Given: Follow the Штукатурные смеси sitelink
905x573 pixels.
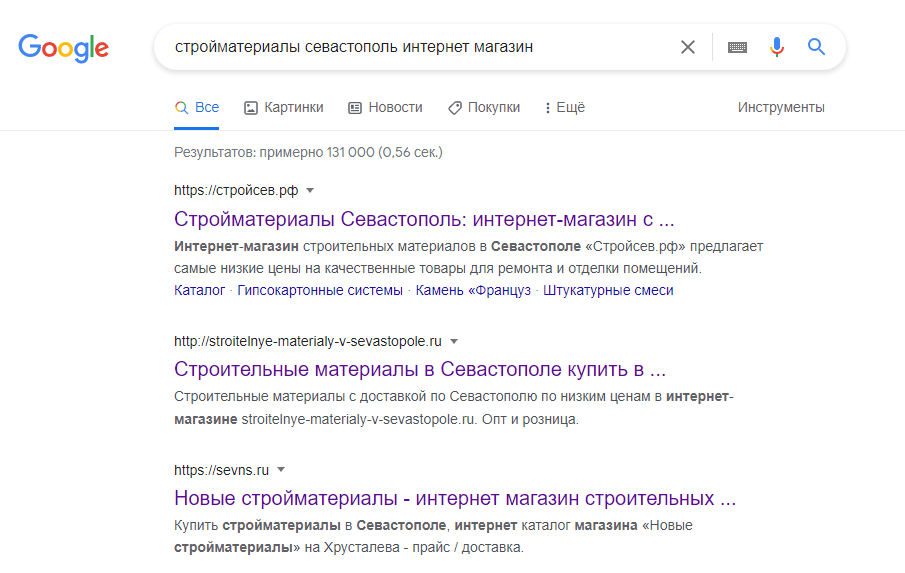Looking at the screenshot, I should tap(608, 290).
